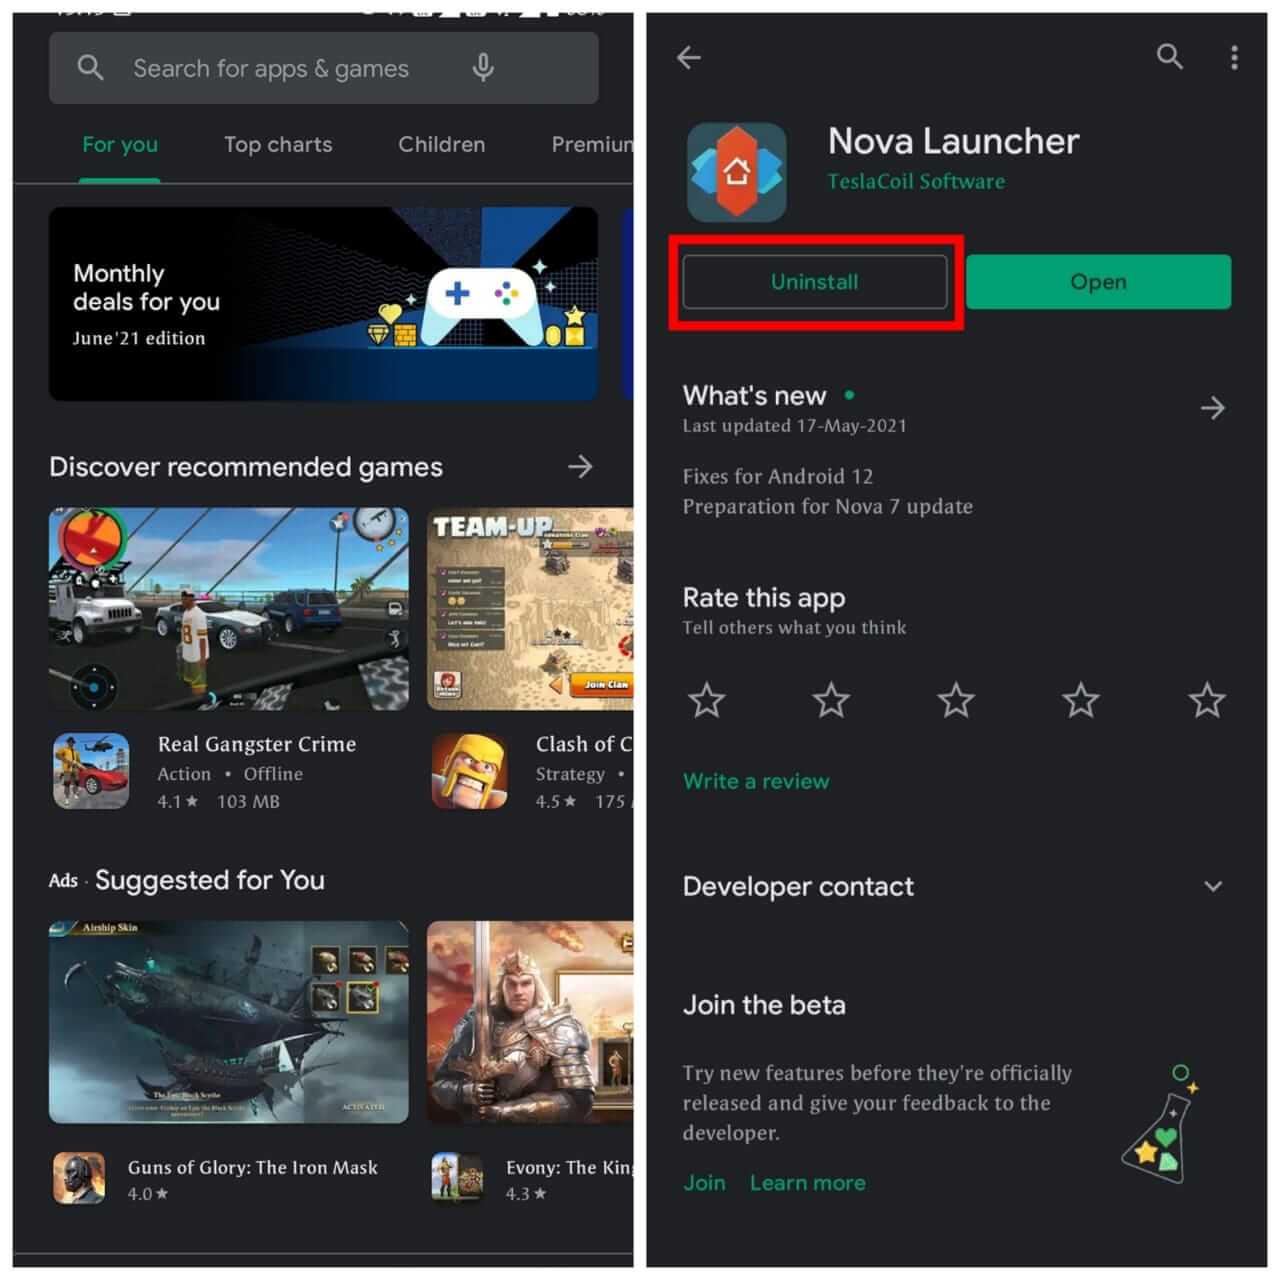View all Discover recommended games via arrow
The image size is (1280, 1280).
click(581, 466)
